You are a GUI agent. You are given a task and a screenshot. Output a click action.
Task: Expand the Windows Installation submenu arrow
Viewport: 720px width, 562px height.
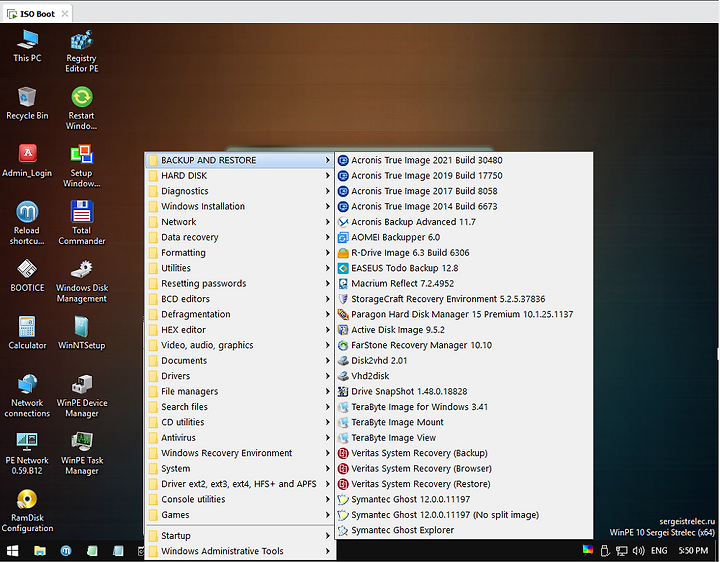327,207
